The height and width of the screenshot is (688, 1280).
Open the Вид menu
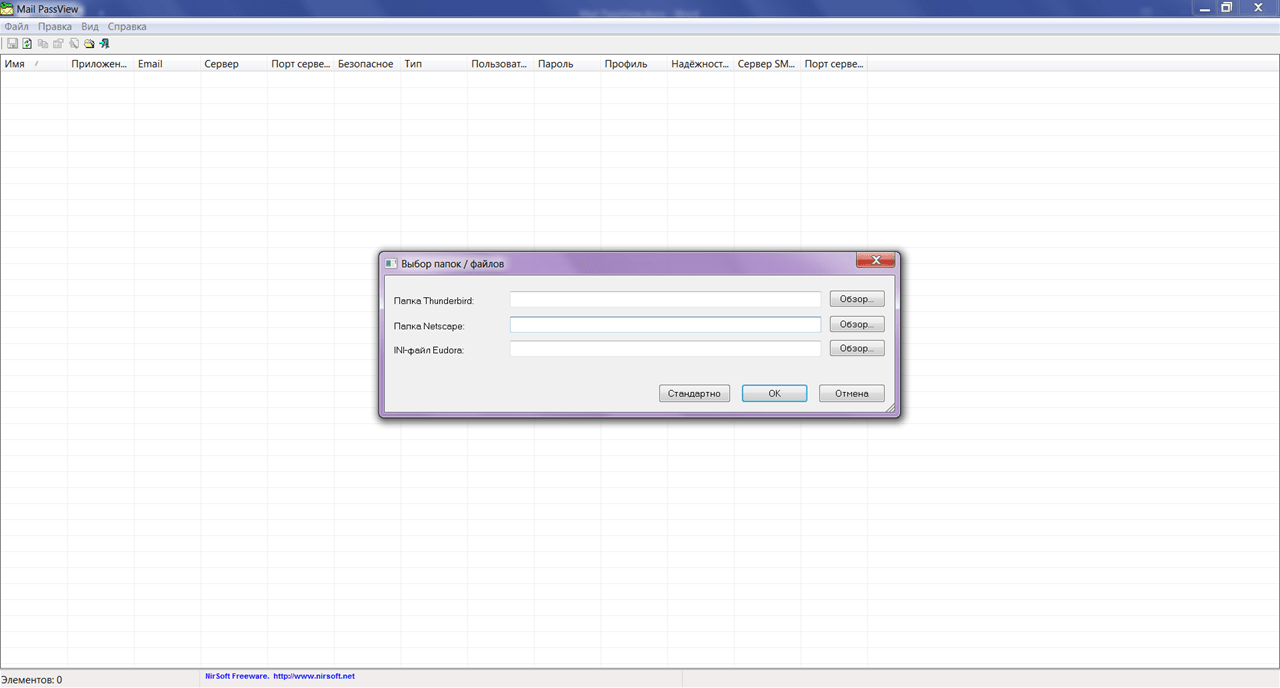click(x=90, y=27)
